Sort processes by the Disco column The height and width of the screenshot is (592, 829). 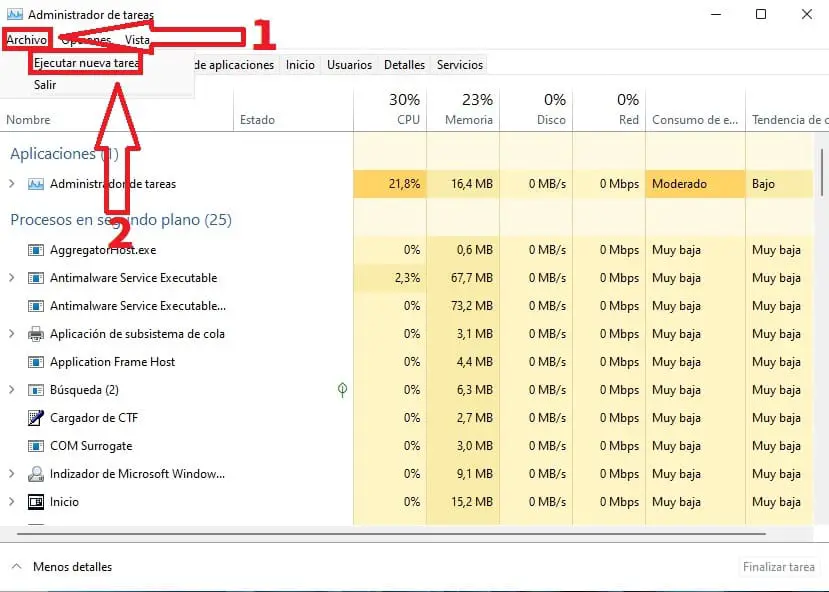point(536,109)
